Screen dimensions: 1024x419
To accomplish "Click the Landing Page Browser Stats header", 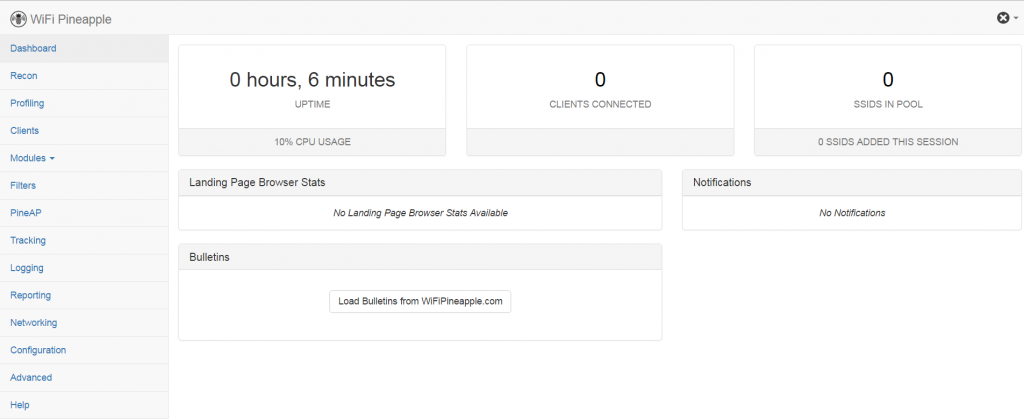I will tap(420, 183).
